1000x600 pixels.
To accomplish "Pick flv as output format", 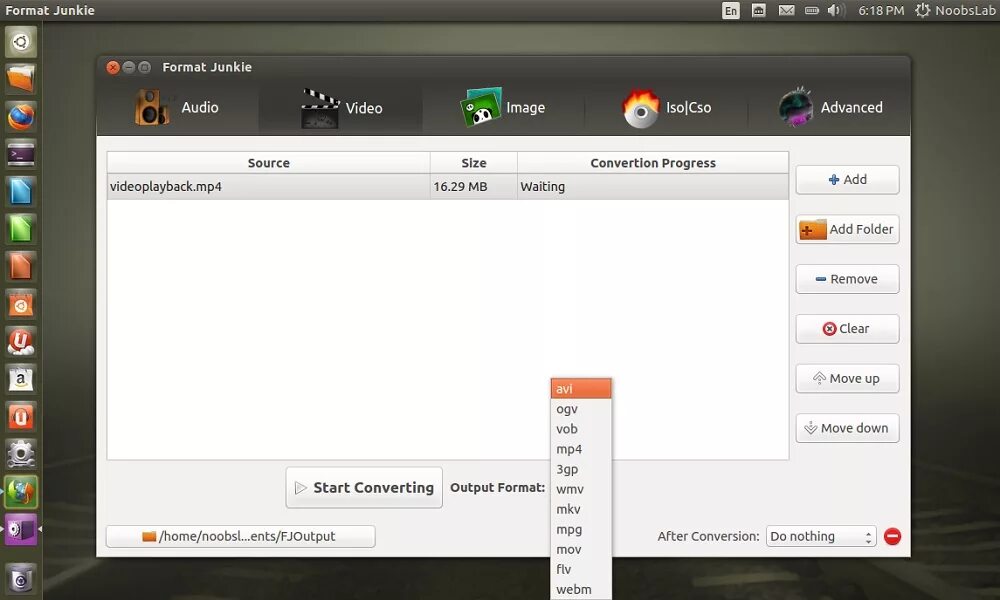I will [581, 569].
